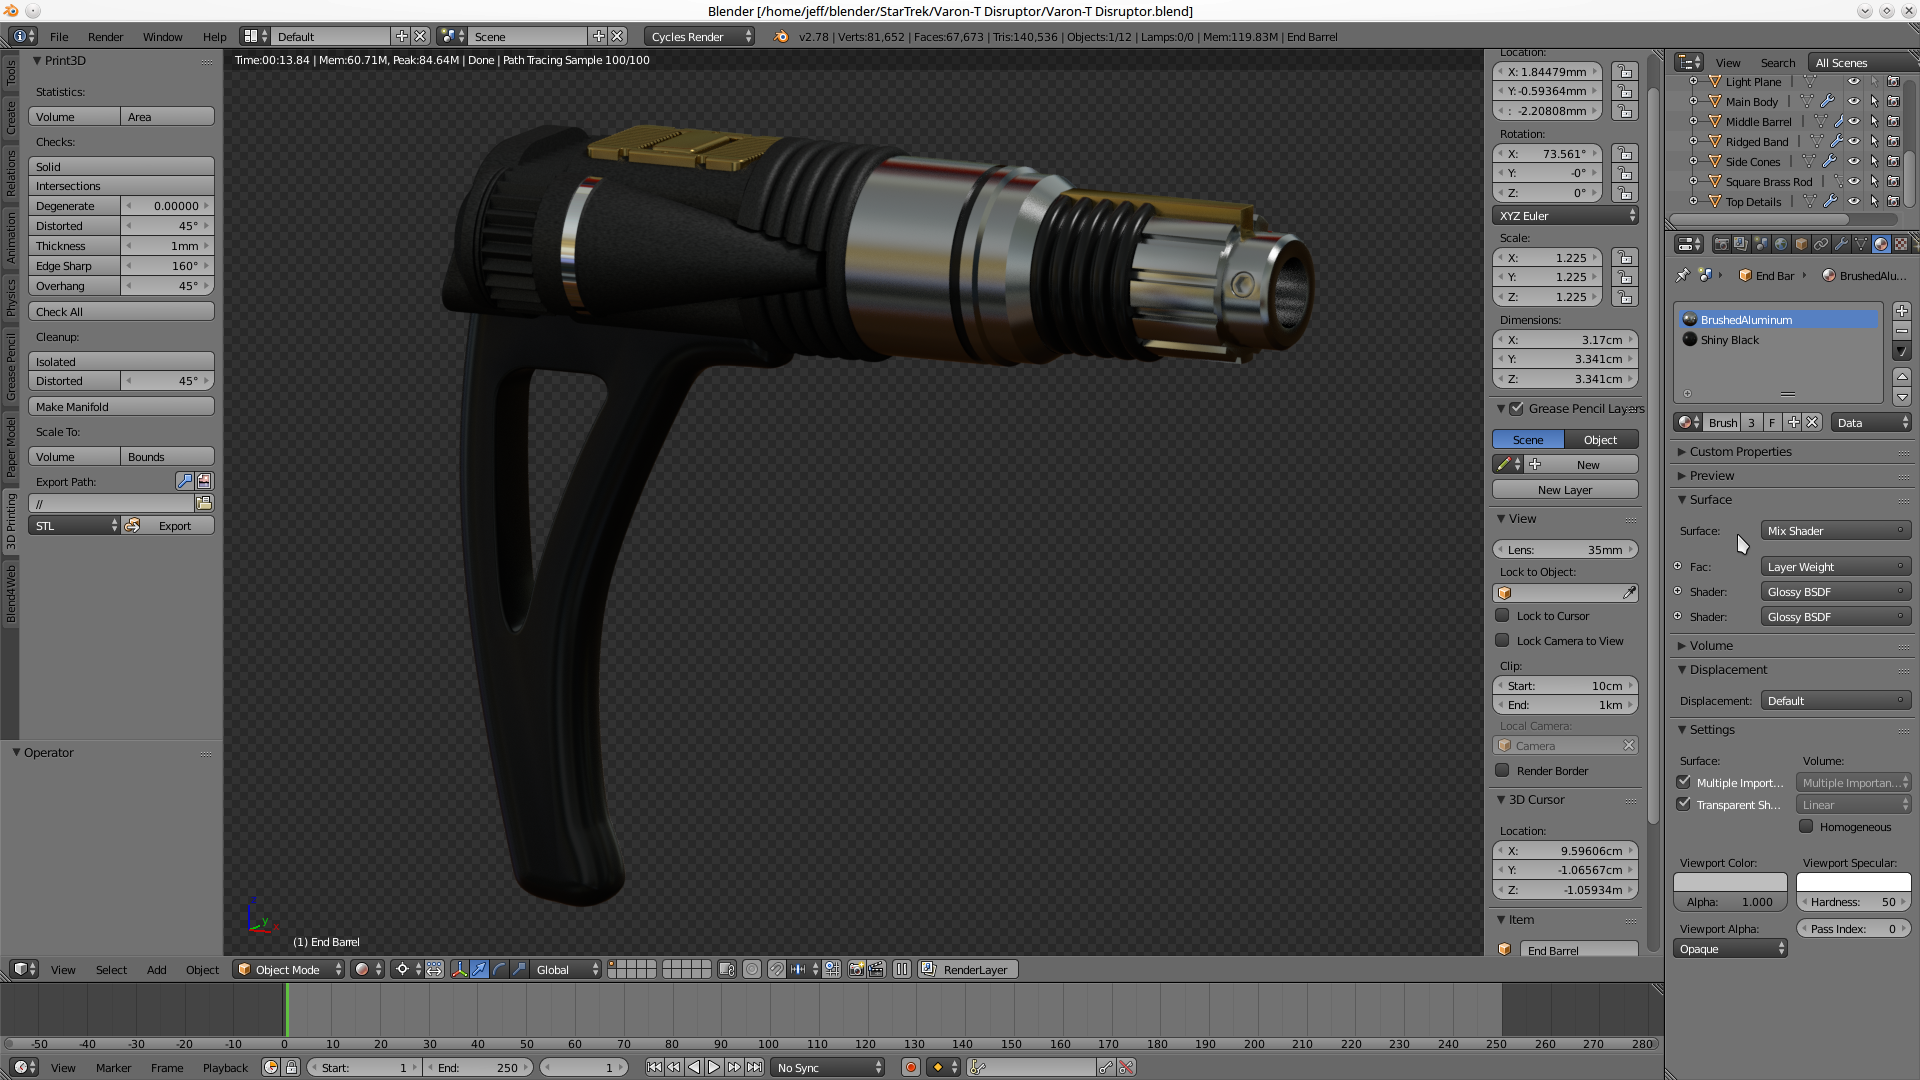This screenshot has height=1080, width=1920.
Task: Open the Global transform orientation dropdown
Action: 566,969
